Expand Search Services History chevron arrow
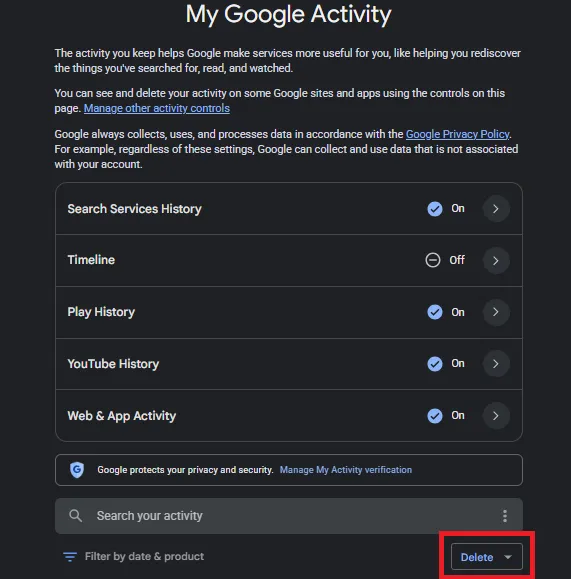The height and width of the screenshot is (579, 571). (x=496, y=209)
